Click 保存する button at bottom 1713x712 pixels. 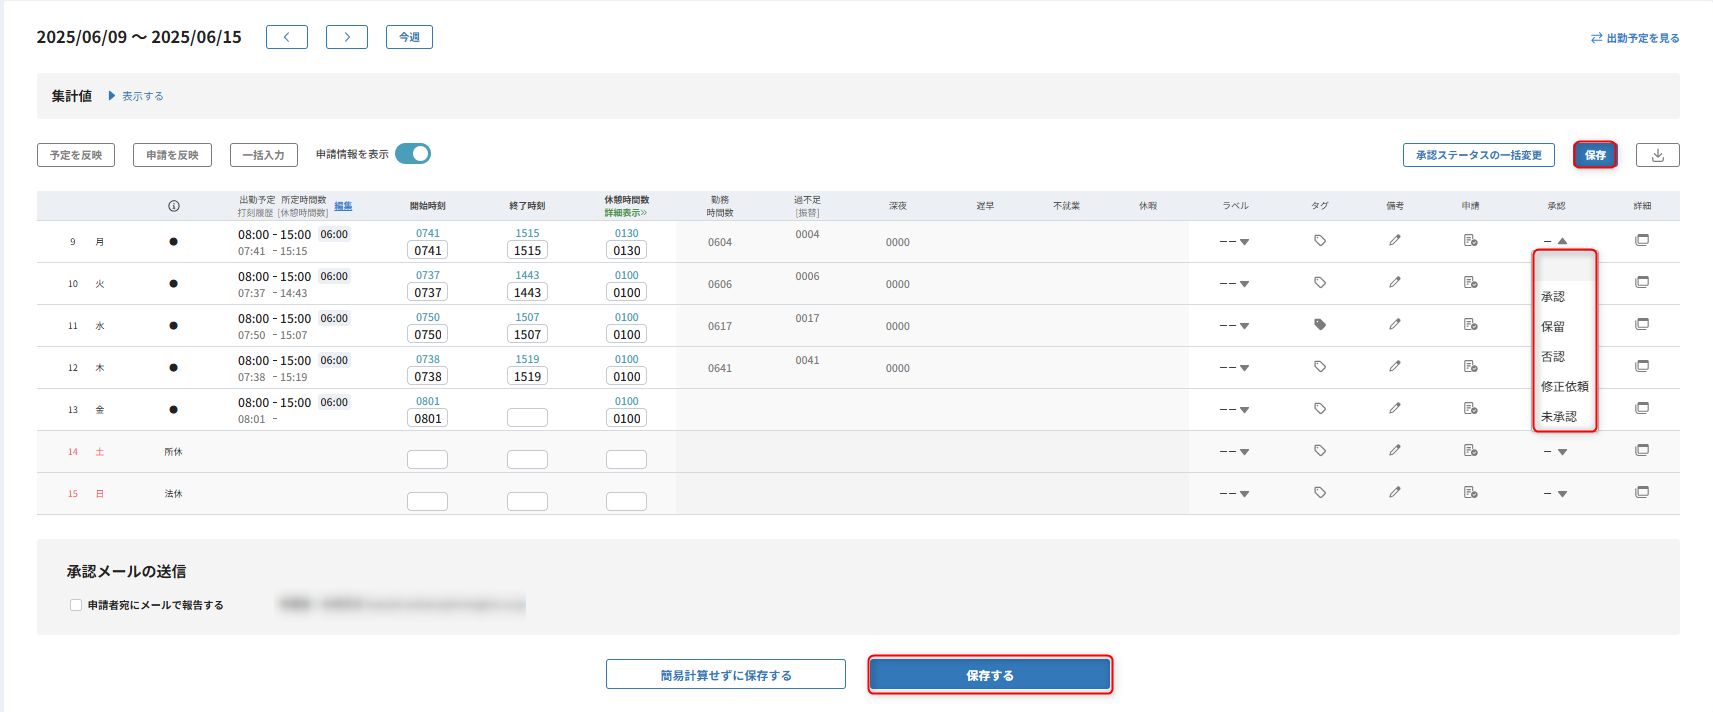[990, 675]
